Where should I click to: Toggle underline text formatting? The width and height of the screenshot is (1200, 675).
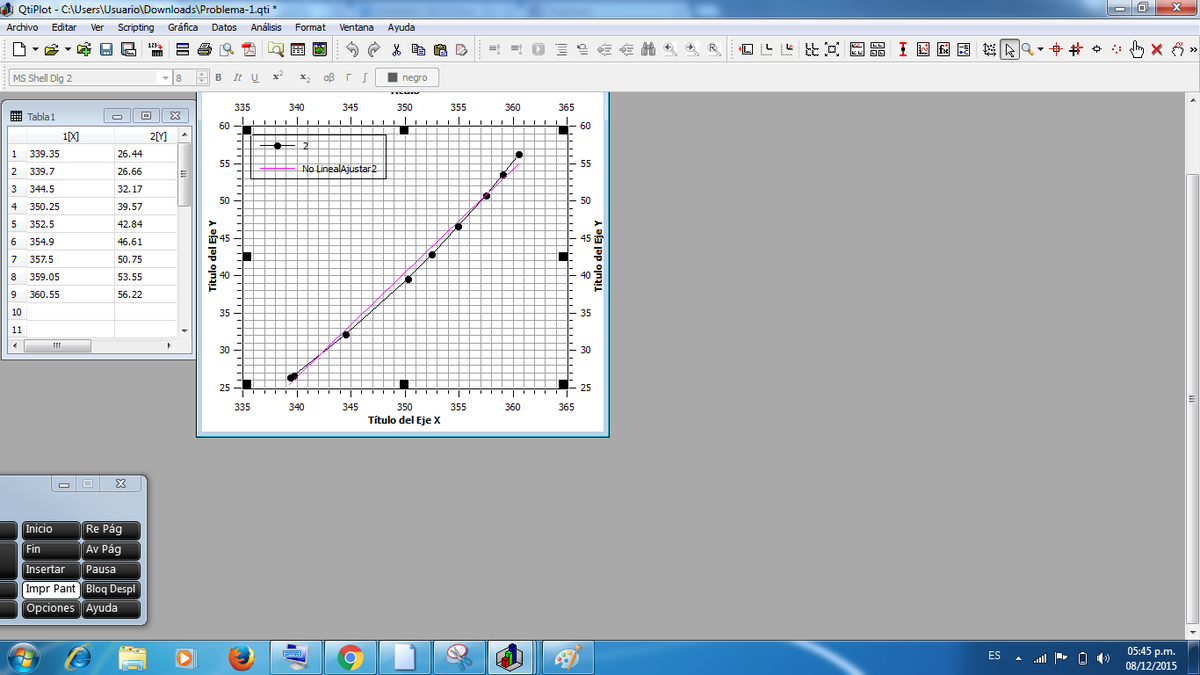pyautogui.click(x=254, y=78)
